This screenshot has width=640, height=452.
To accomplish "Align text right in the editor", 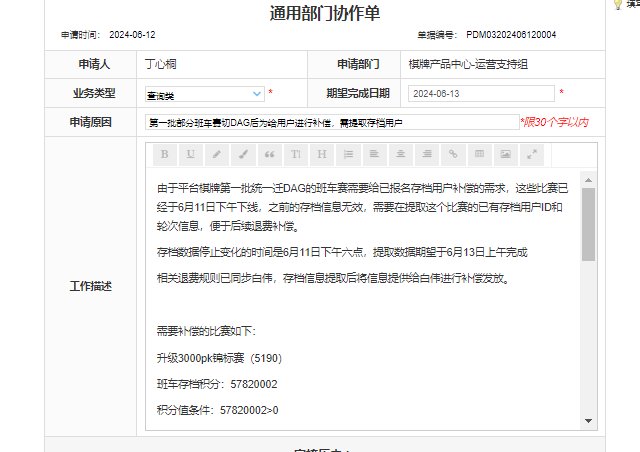I will tap(427, 154).
